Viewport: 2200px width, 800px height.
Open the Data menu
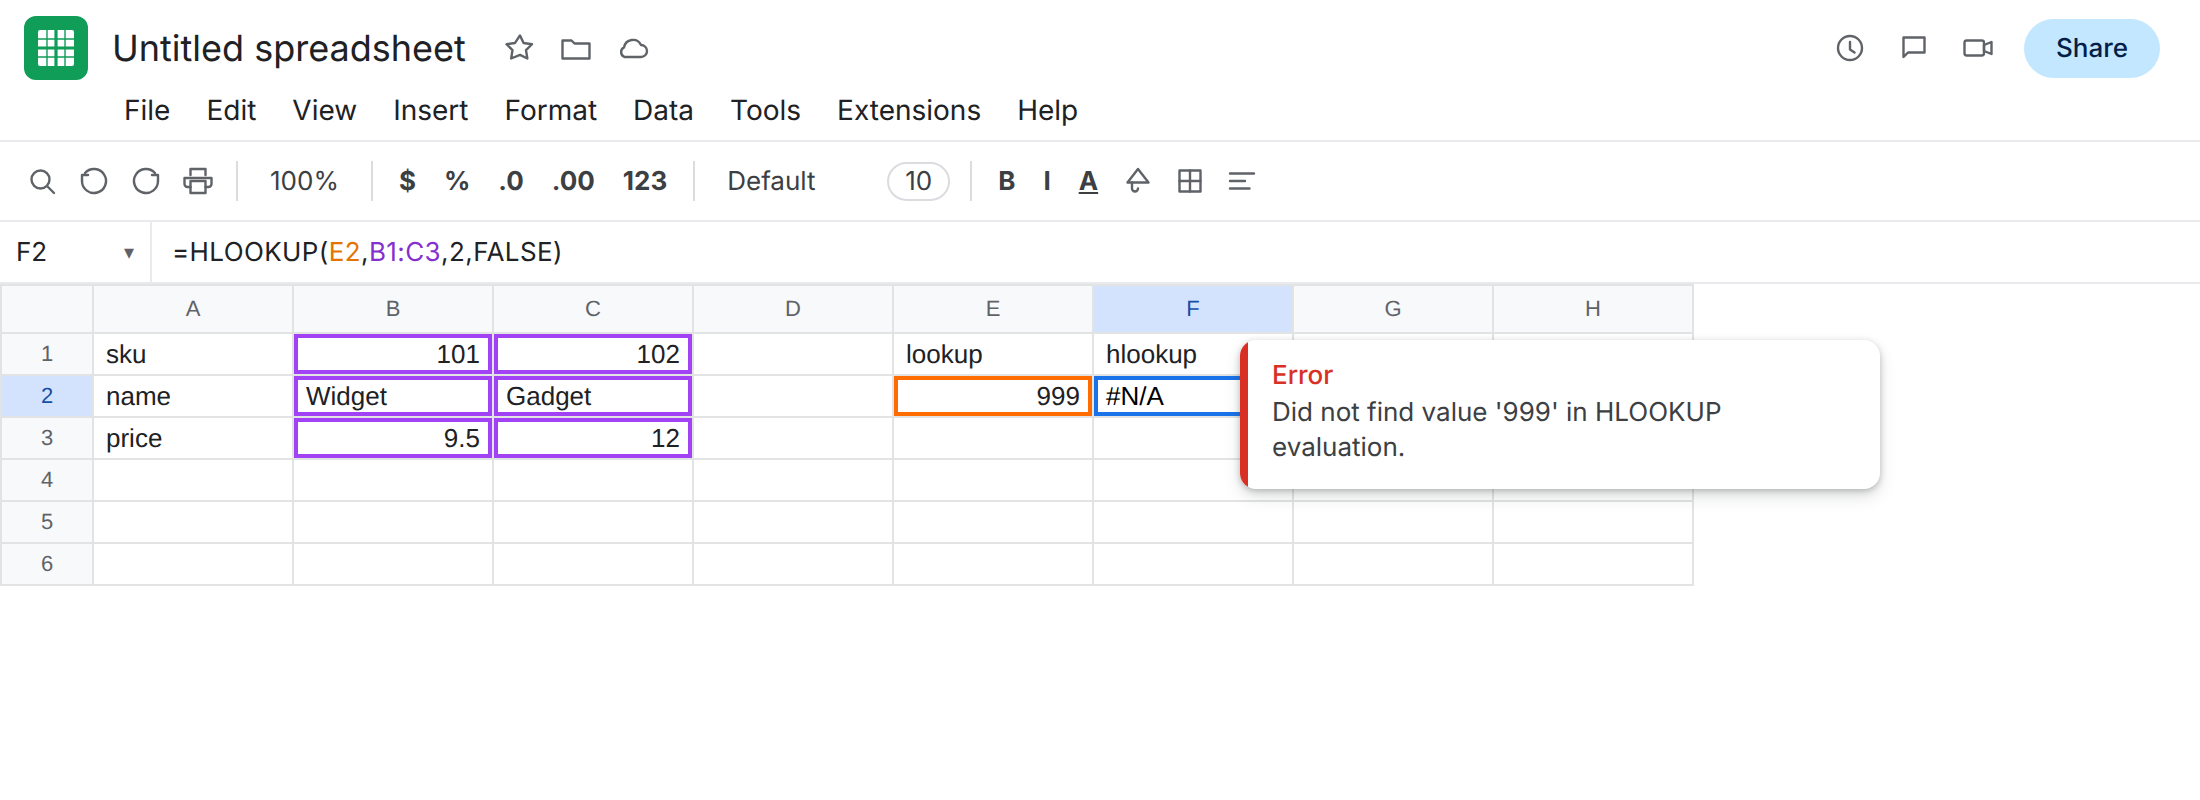(663, 110)
